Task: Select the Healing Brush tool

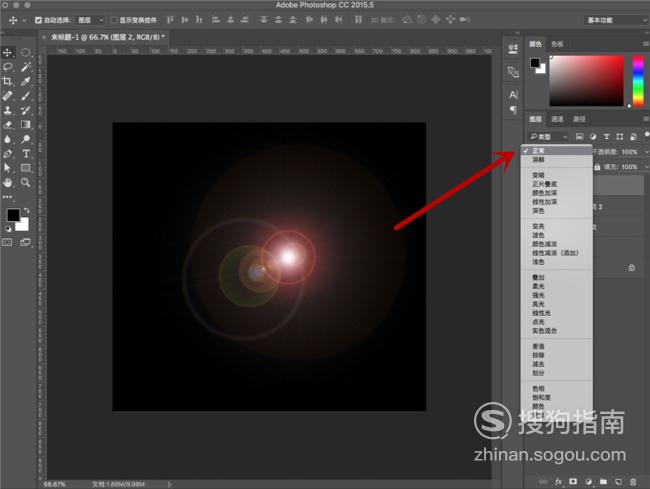Action: pos(7,96)
